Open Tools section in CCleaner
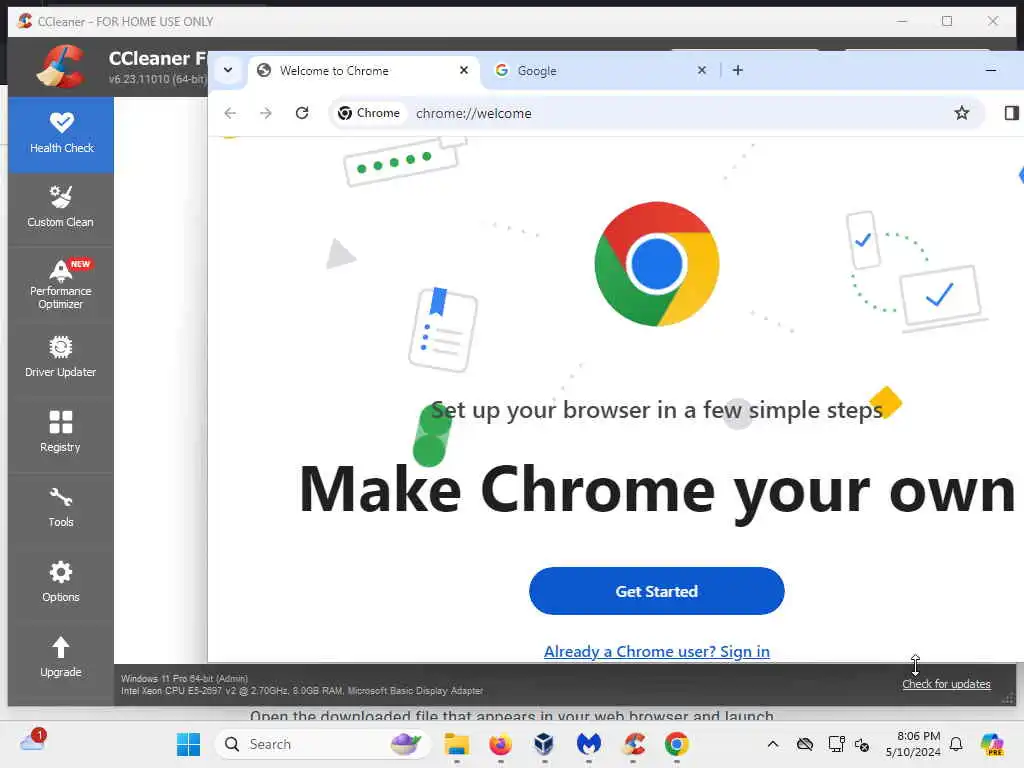Screen dimensions: 1024x768 click(x=61, y=507)
